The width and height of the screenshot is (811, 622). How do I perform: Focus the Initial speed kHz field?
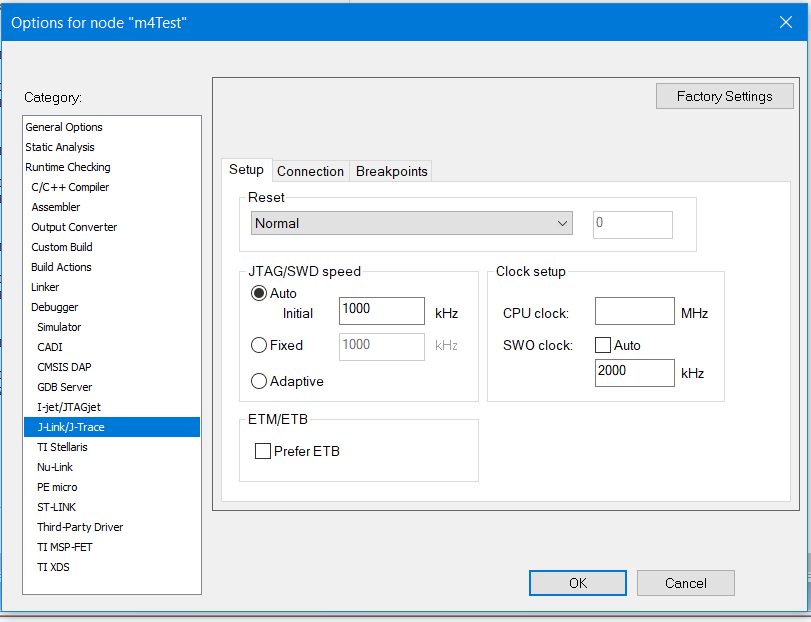(382, 310)
